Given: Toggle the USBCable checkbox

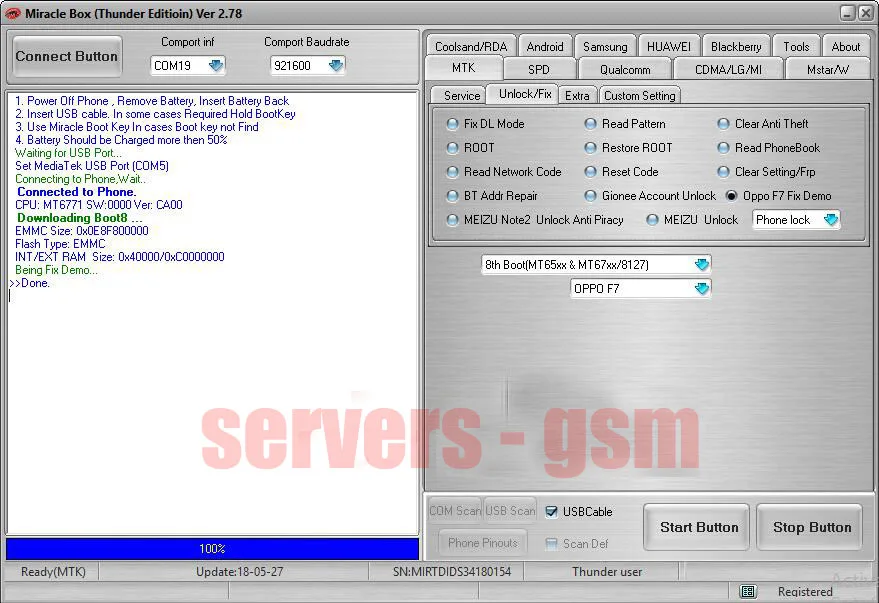Looking at the screenshot, I should (x=551, y=512).
